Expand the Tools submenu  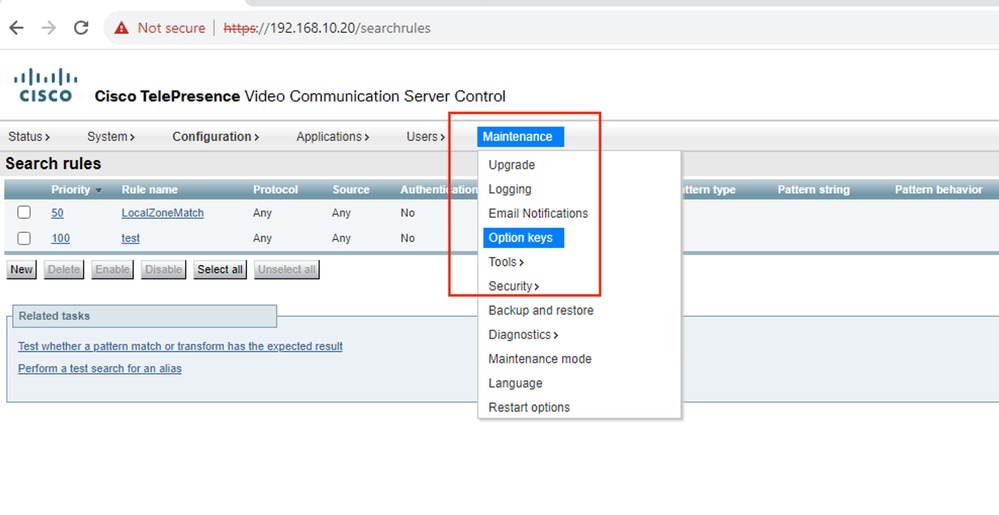(x=506, y=262)
